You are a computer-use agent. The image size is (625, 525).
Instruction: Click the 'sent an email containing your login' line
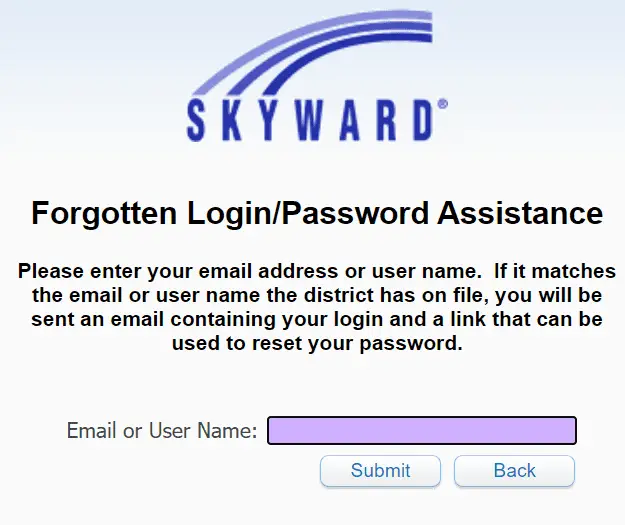tap(317, 319)
